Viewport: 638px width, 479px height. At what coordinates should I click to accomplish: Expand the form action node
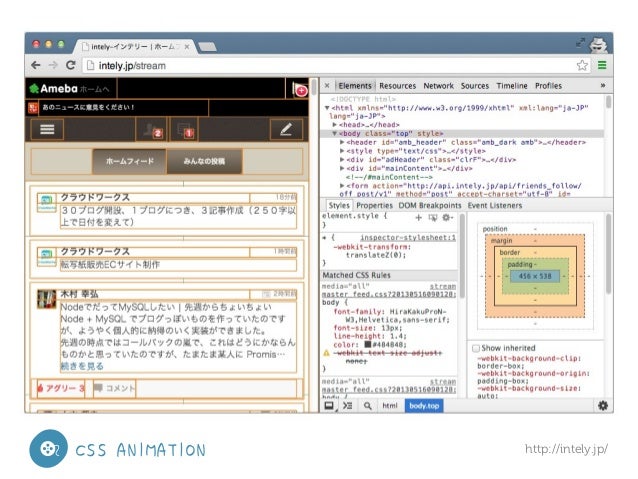coord(342,186)
